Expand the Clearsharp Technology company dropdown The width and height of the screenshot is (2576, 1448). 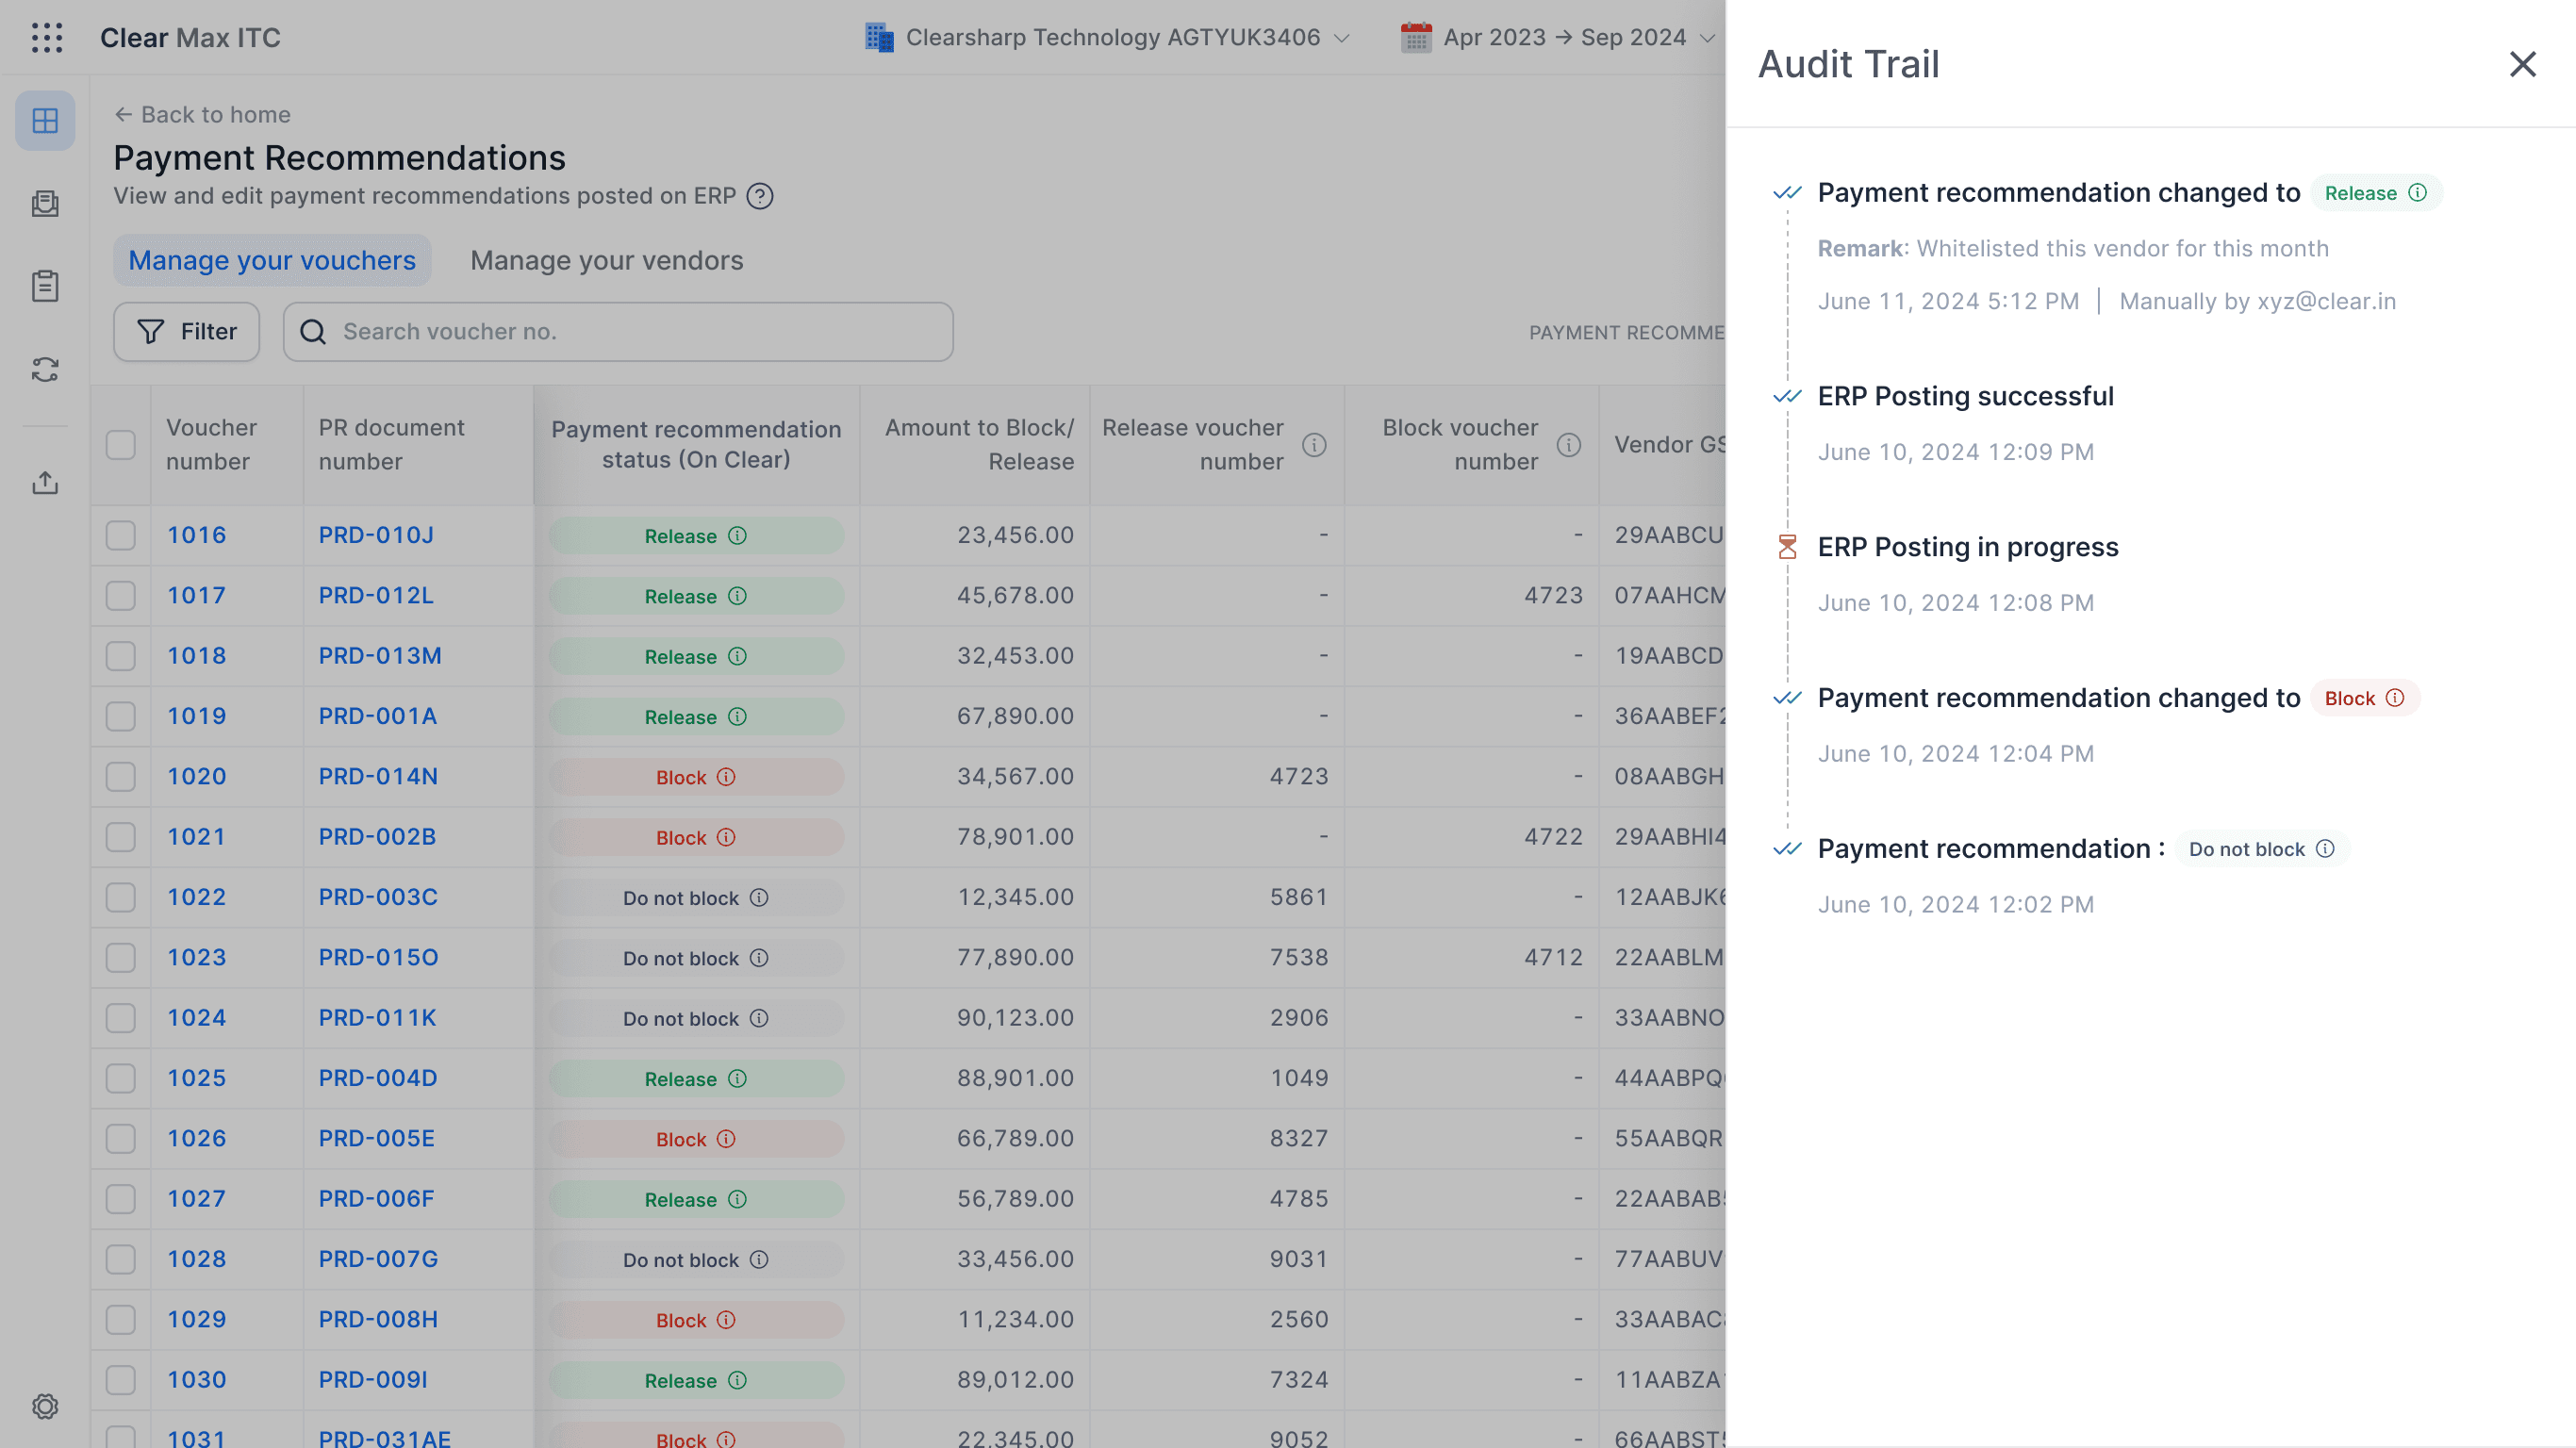1108,38
